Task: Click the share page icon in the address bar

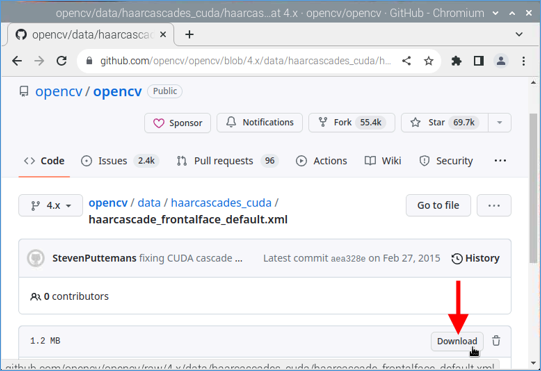Action: (406, 61)
